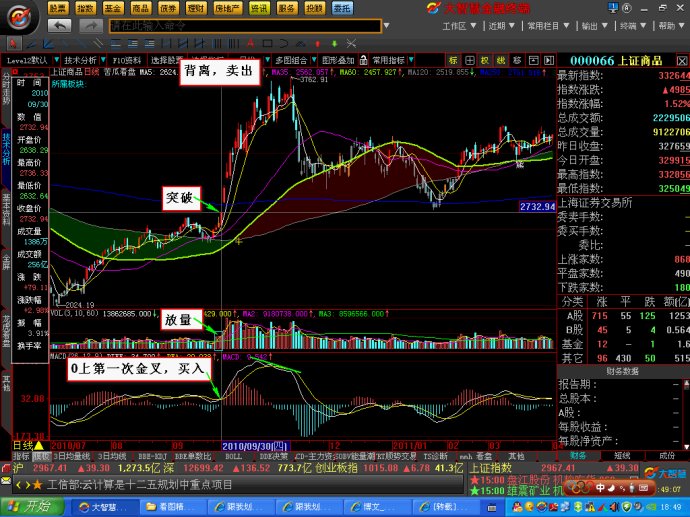690x517 pixels.
Task: Select the red letter A text annotation tool
Action: pyautogui.click(x=250, y=44)
